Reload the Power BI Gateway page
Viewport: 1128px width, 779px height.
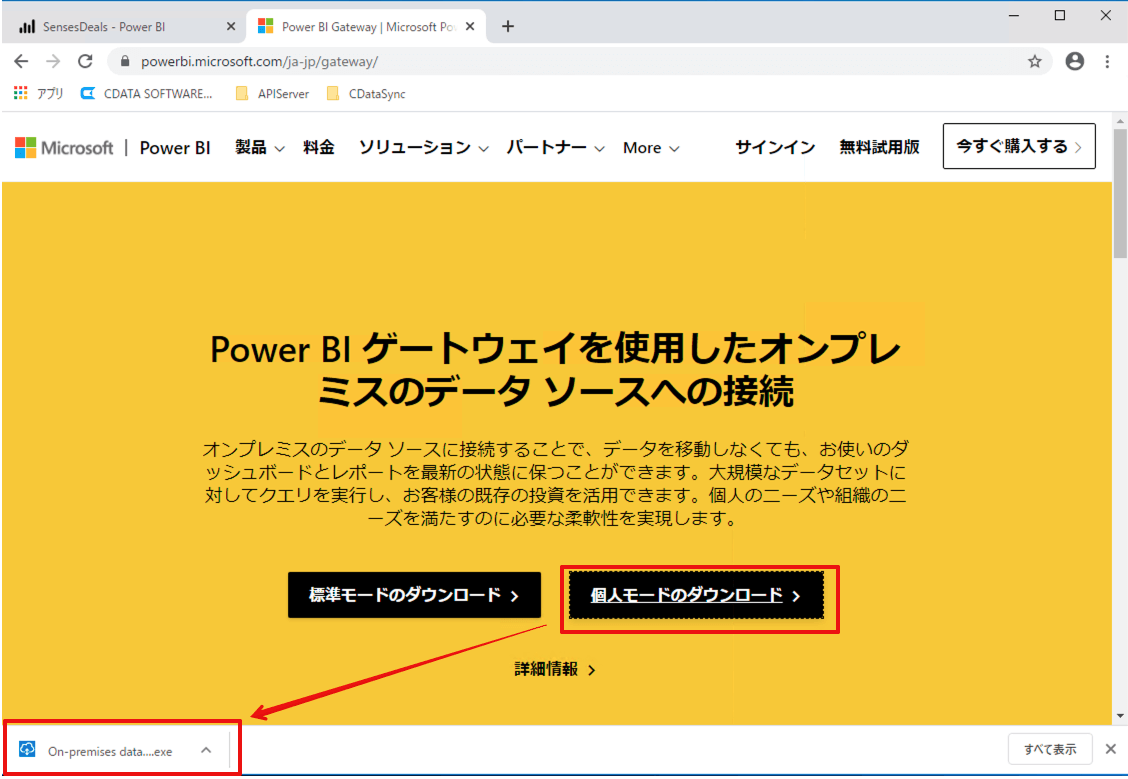[x=85, y=61]
